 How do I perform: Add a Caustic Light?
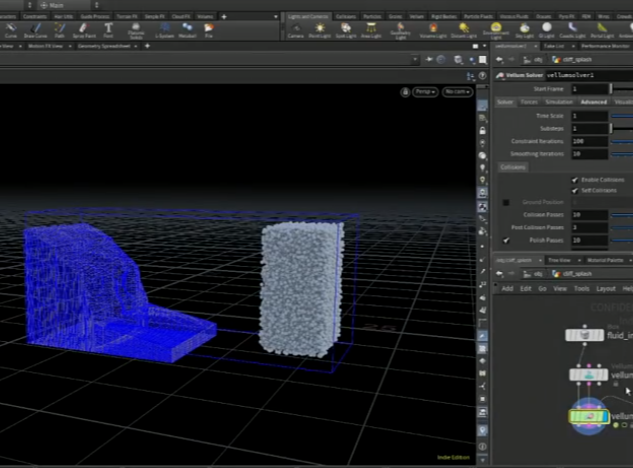coord(572,31)
